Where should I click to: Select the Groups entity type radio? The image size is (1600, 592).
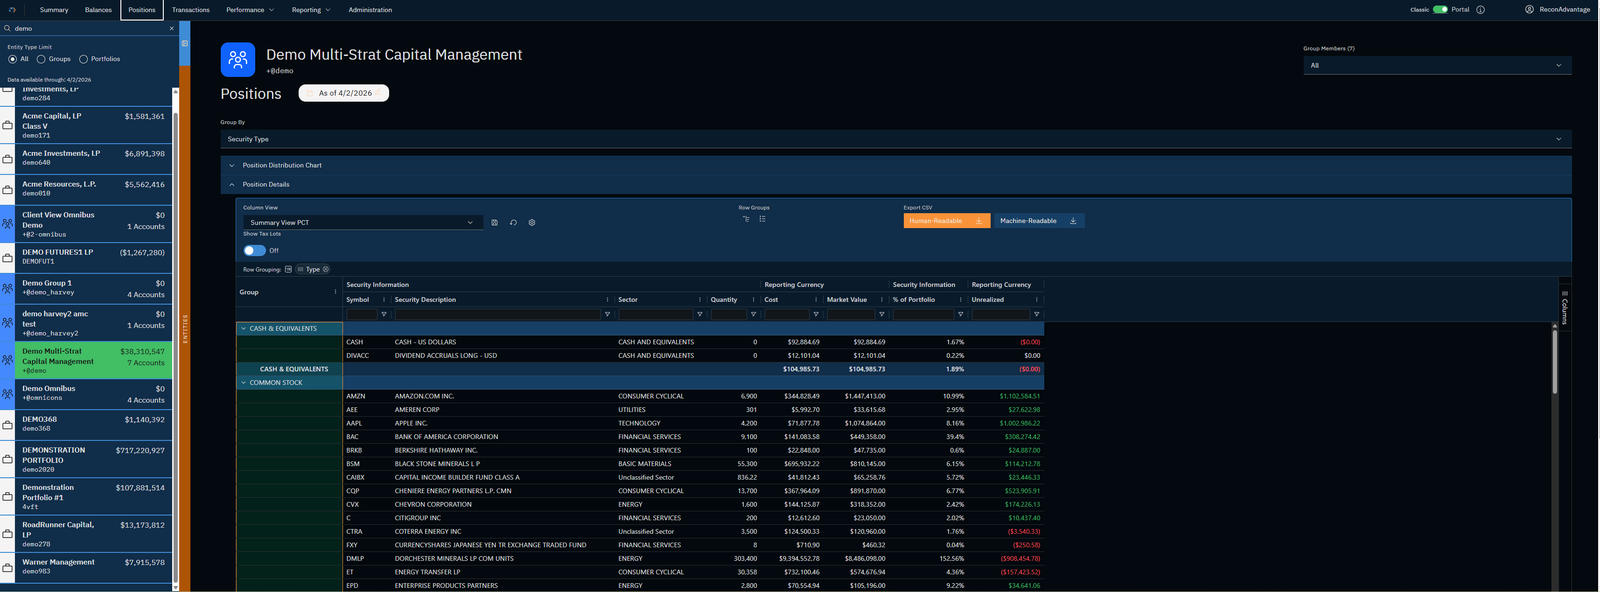click(x=41, y=59)
